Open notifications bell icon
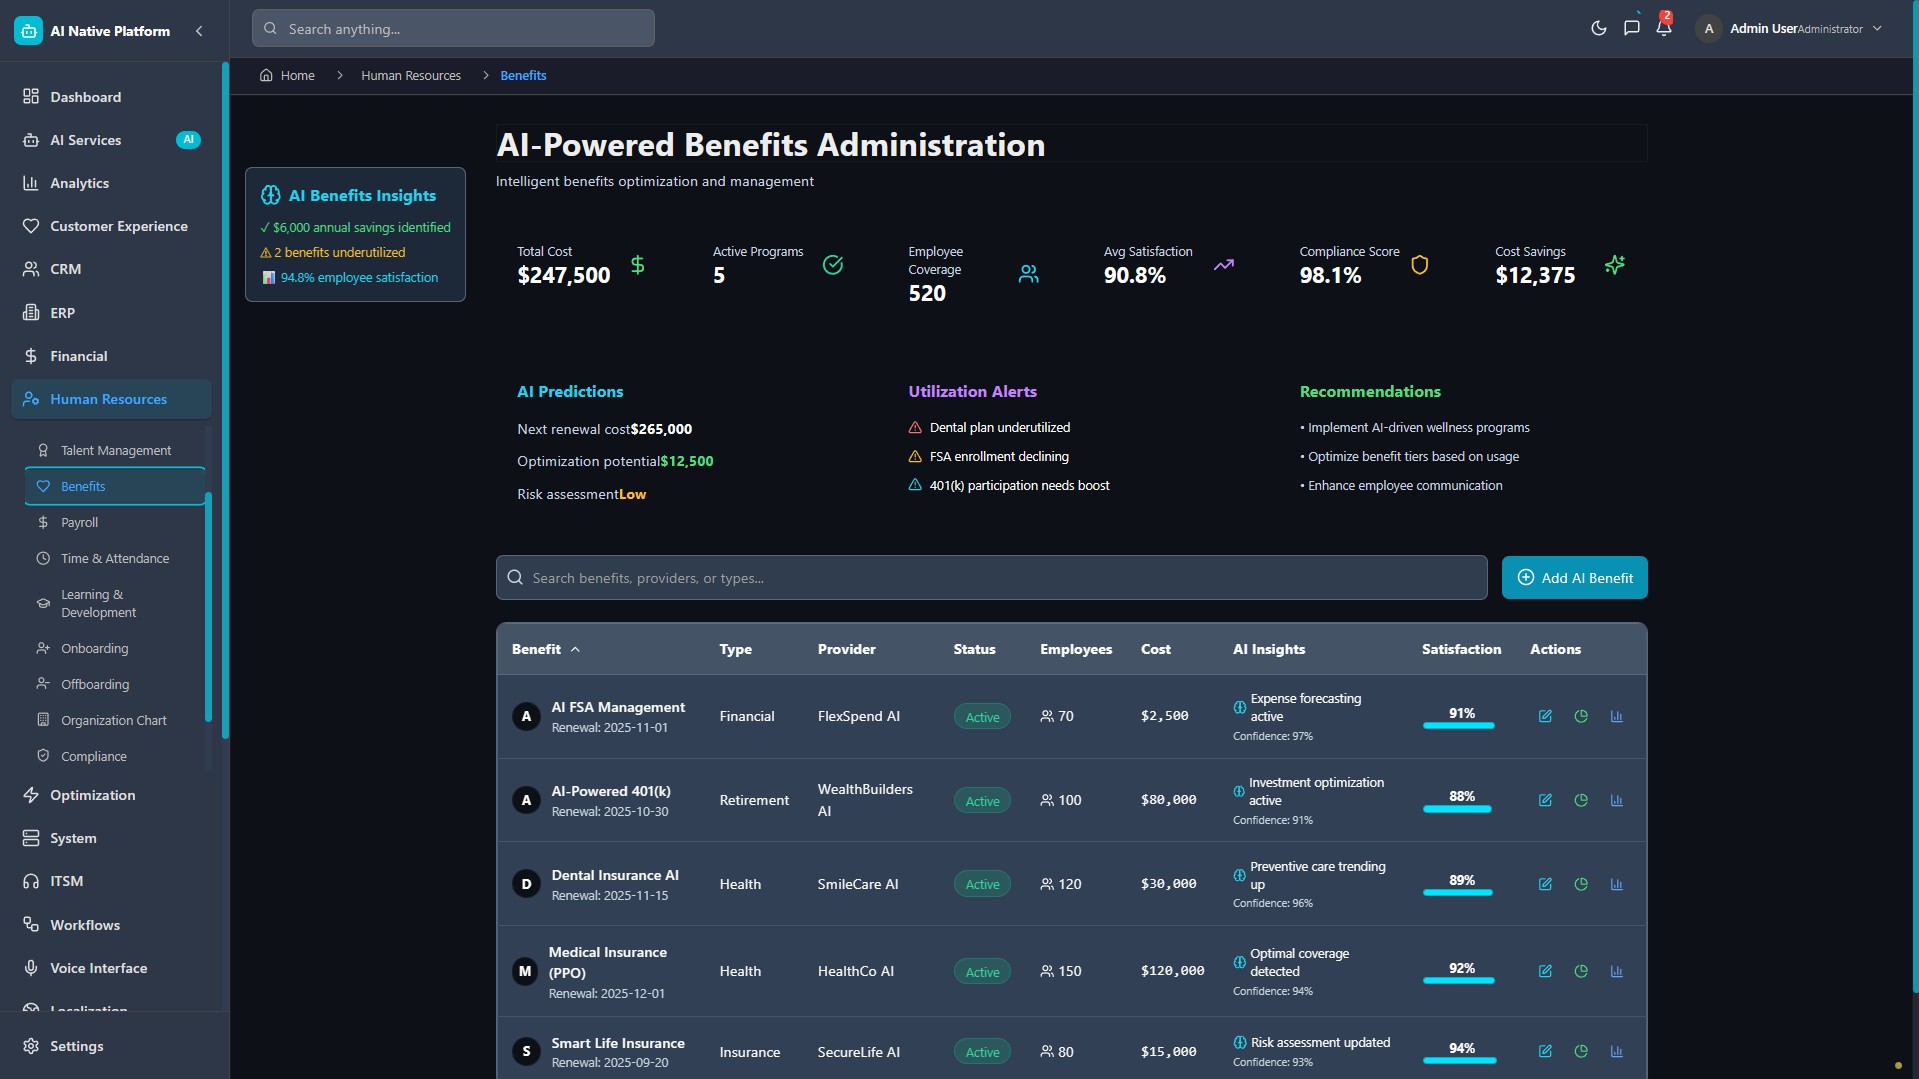Screen dimensions: 1919x1079 point(1664,28)
